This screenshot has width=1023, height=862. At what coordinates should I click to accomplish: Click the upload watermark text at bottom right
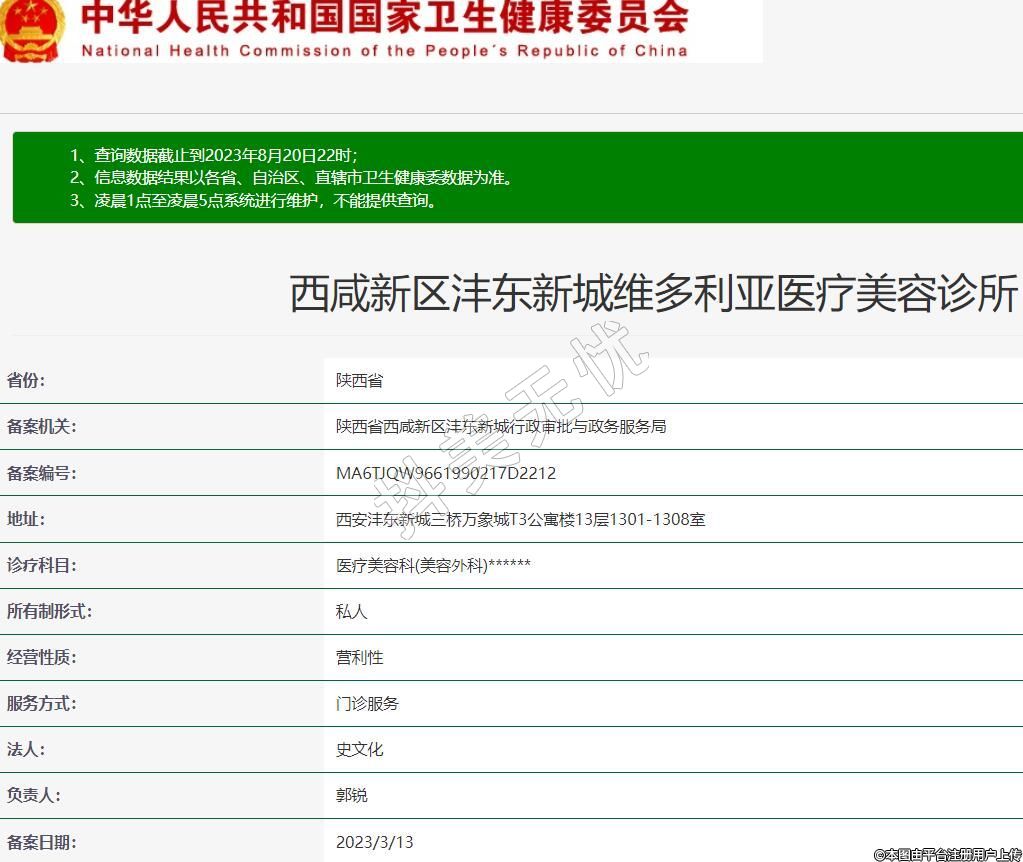[x=947, y=854]
